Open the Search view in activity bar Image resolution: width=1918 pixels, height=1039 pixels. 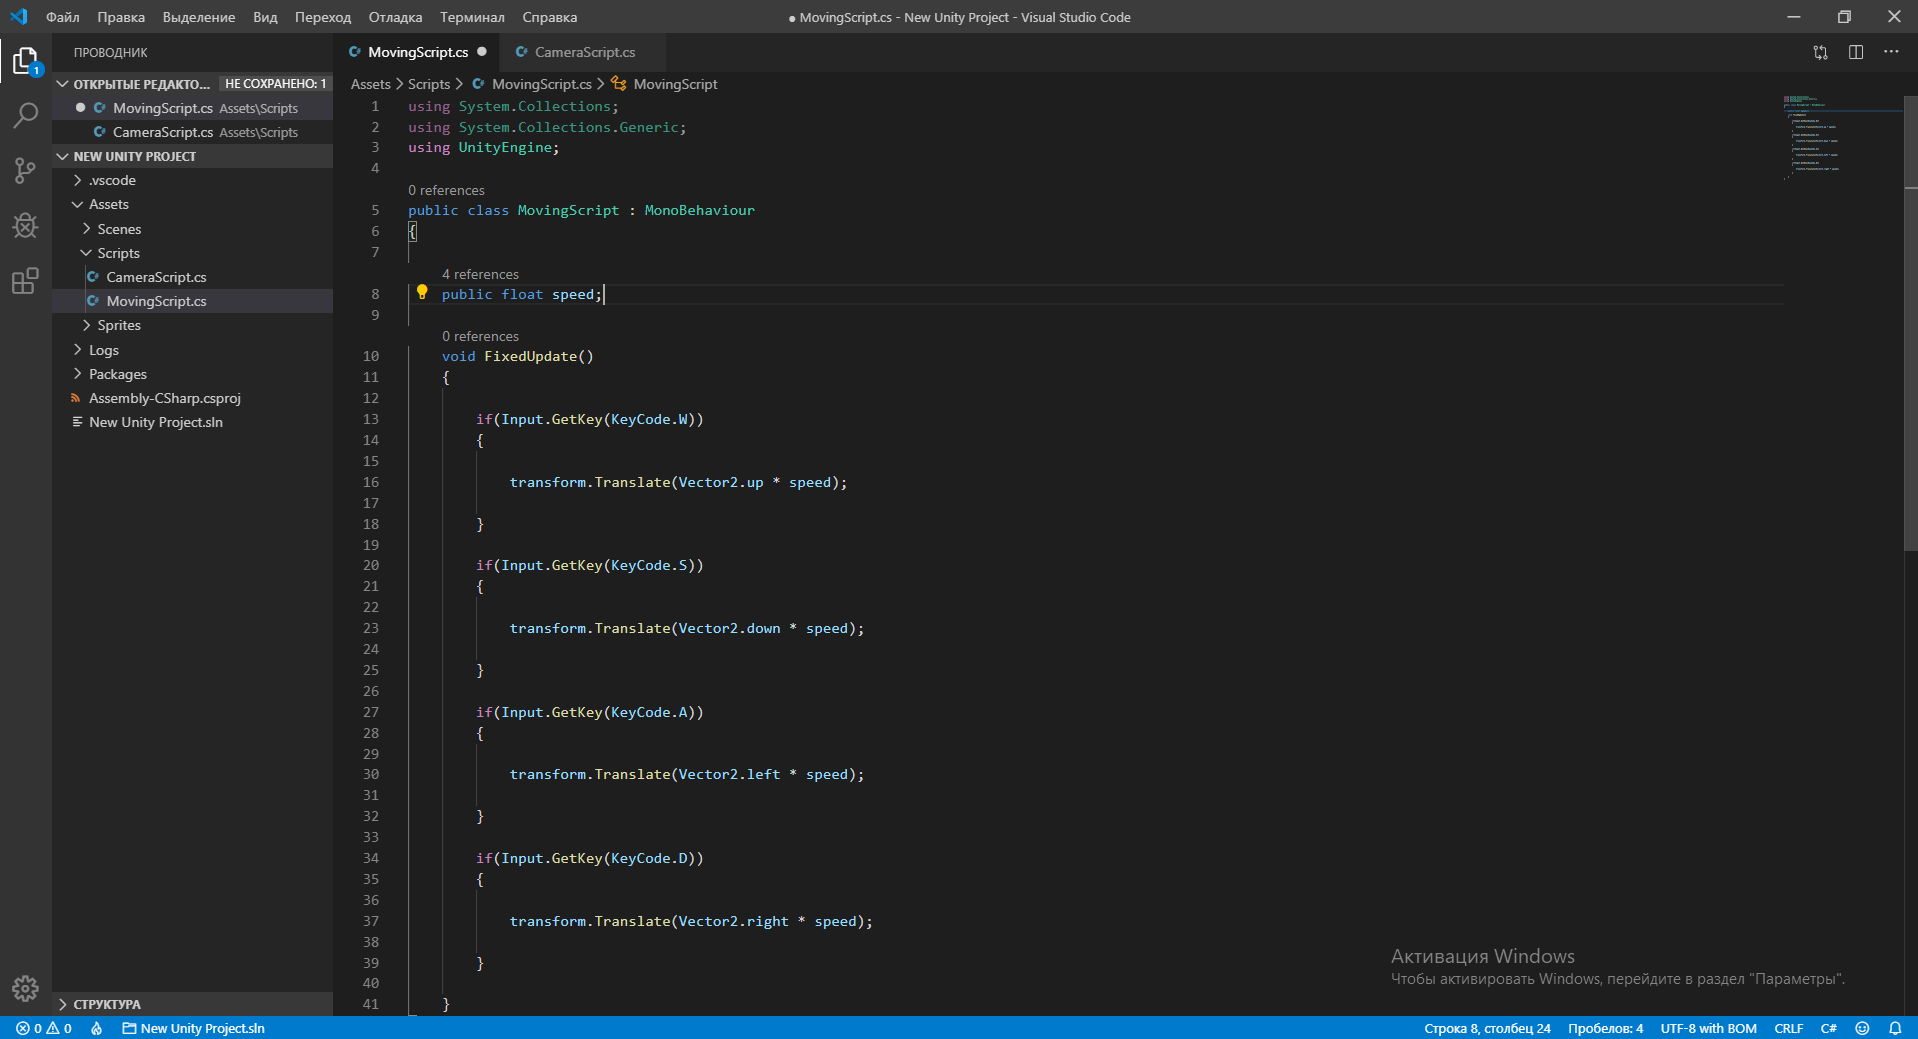[25, 116]
